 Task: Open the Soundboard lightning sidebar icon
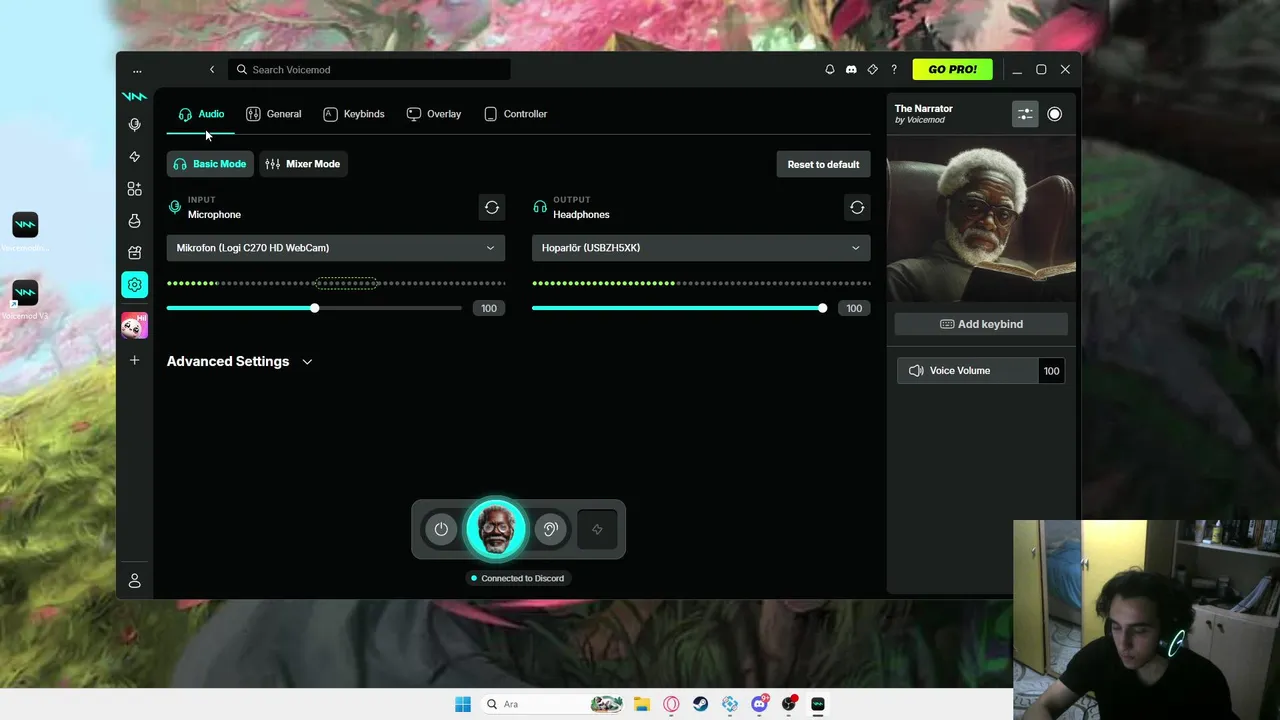134,157
